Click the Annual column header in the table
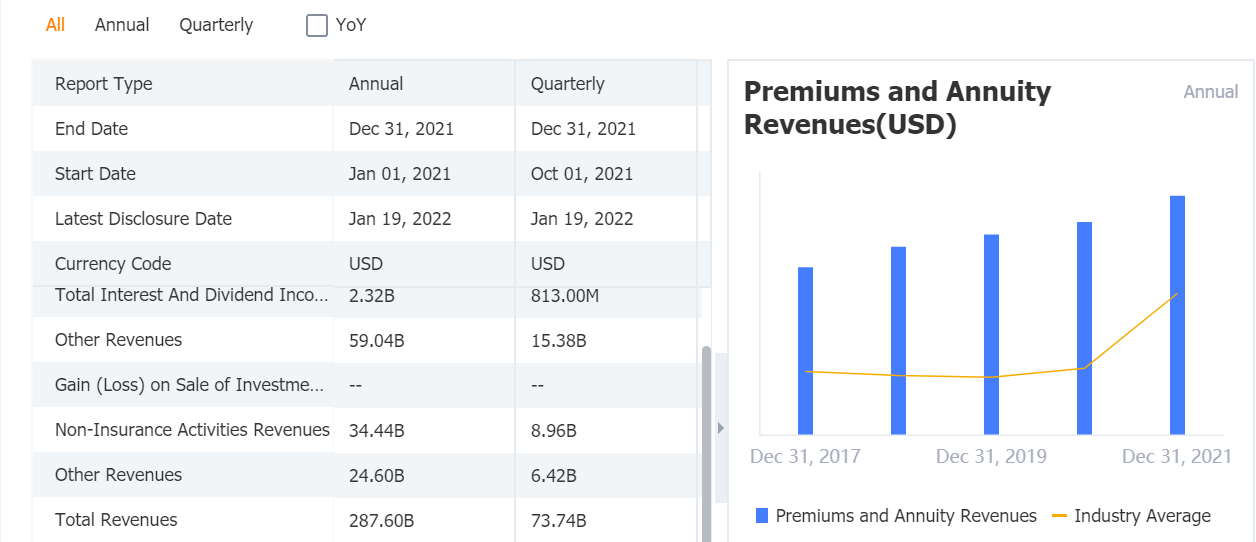 376,84
